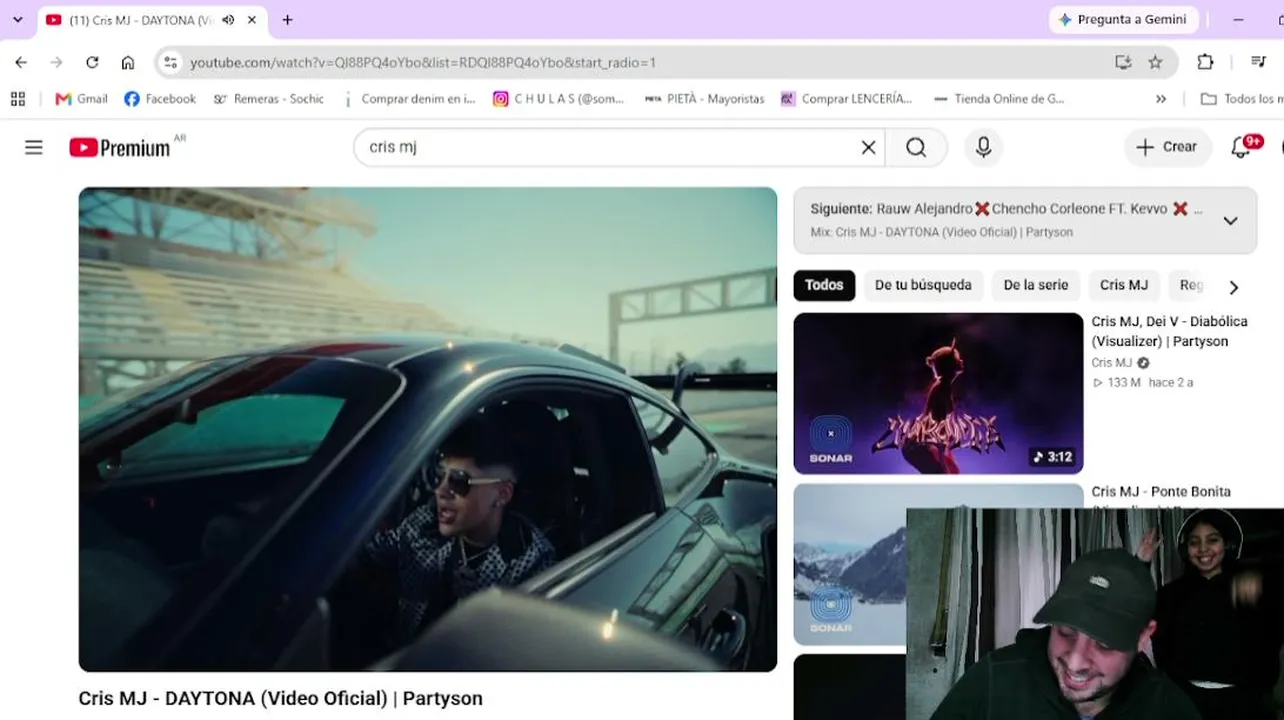The image size is (1284, 720).
Task: Show hidden bookmarks via the overflow chevron
Action: (1161, 99)
